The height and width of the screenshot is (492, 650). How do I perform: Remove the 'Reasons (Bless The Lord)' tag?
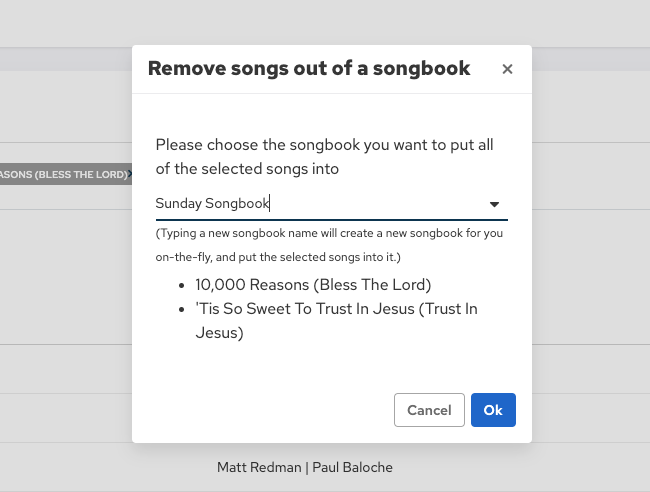(131, 174)
